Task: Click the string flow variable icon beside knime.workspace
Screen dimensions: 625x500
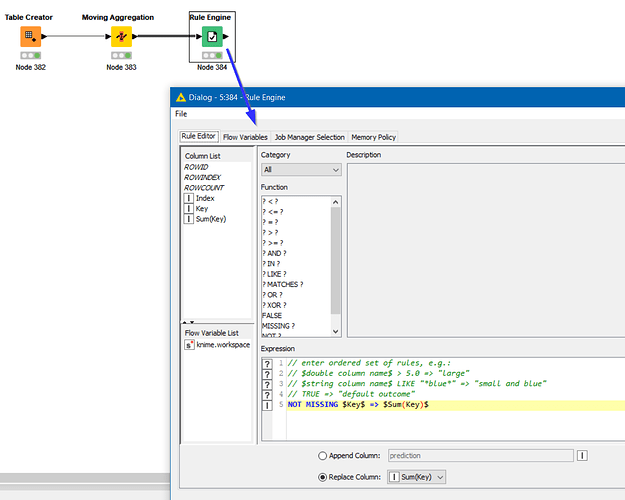Action: (x=189, y=345)
